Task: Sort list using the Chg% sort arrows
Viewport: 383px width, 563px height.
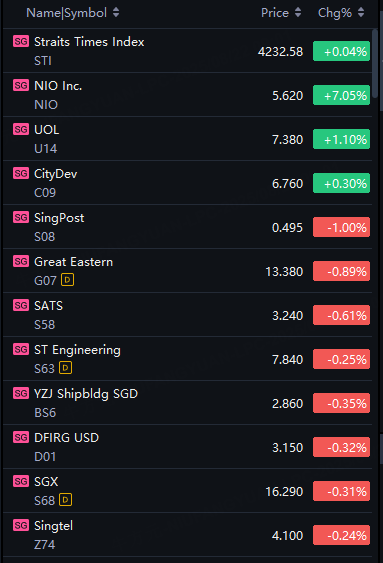Action: coord(361,13)
